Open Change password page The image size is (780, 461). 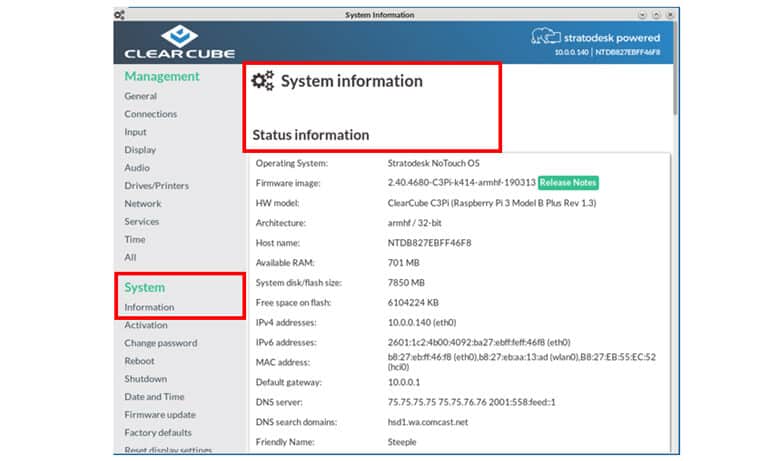[161, 343]
